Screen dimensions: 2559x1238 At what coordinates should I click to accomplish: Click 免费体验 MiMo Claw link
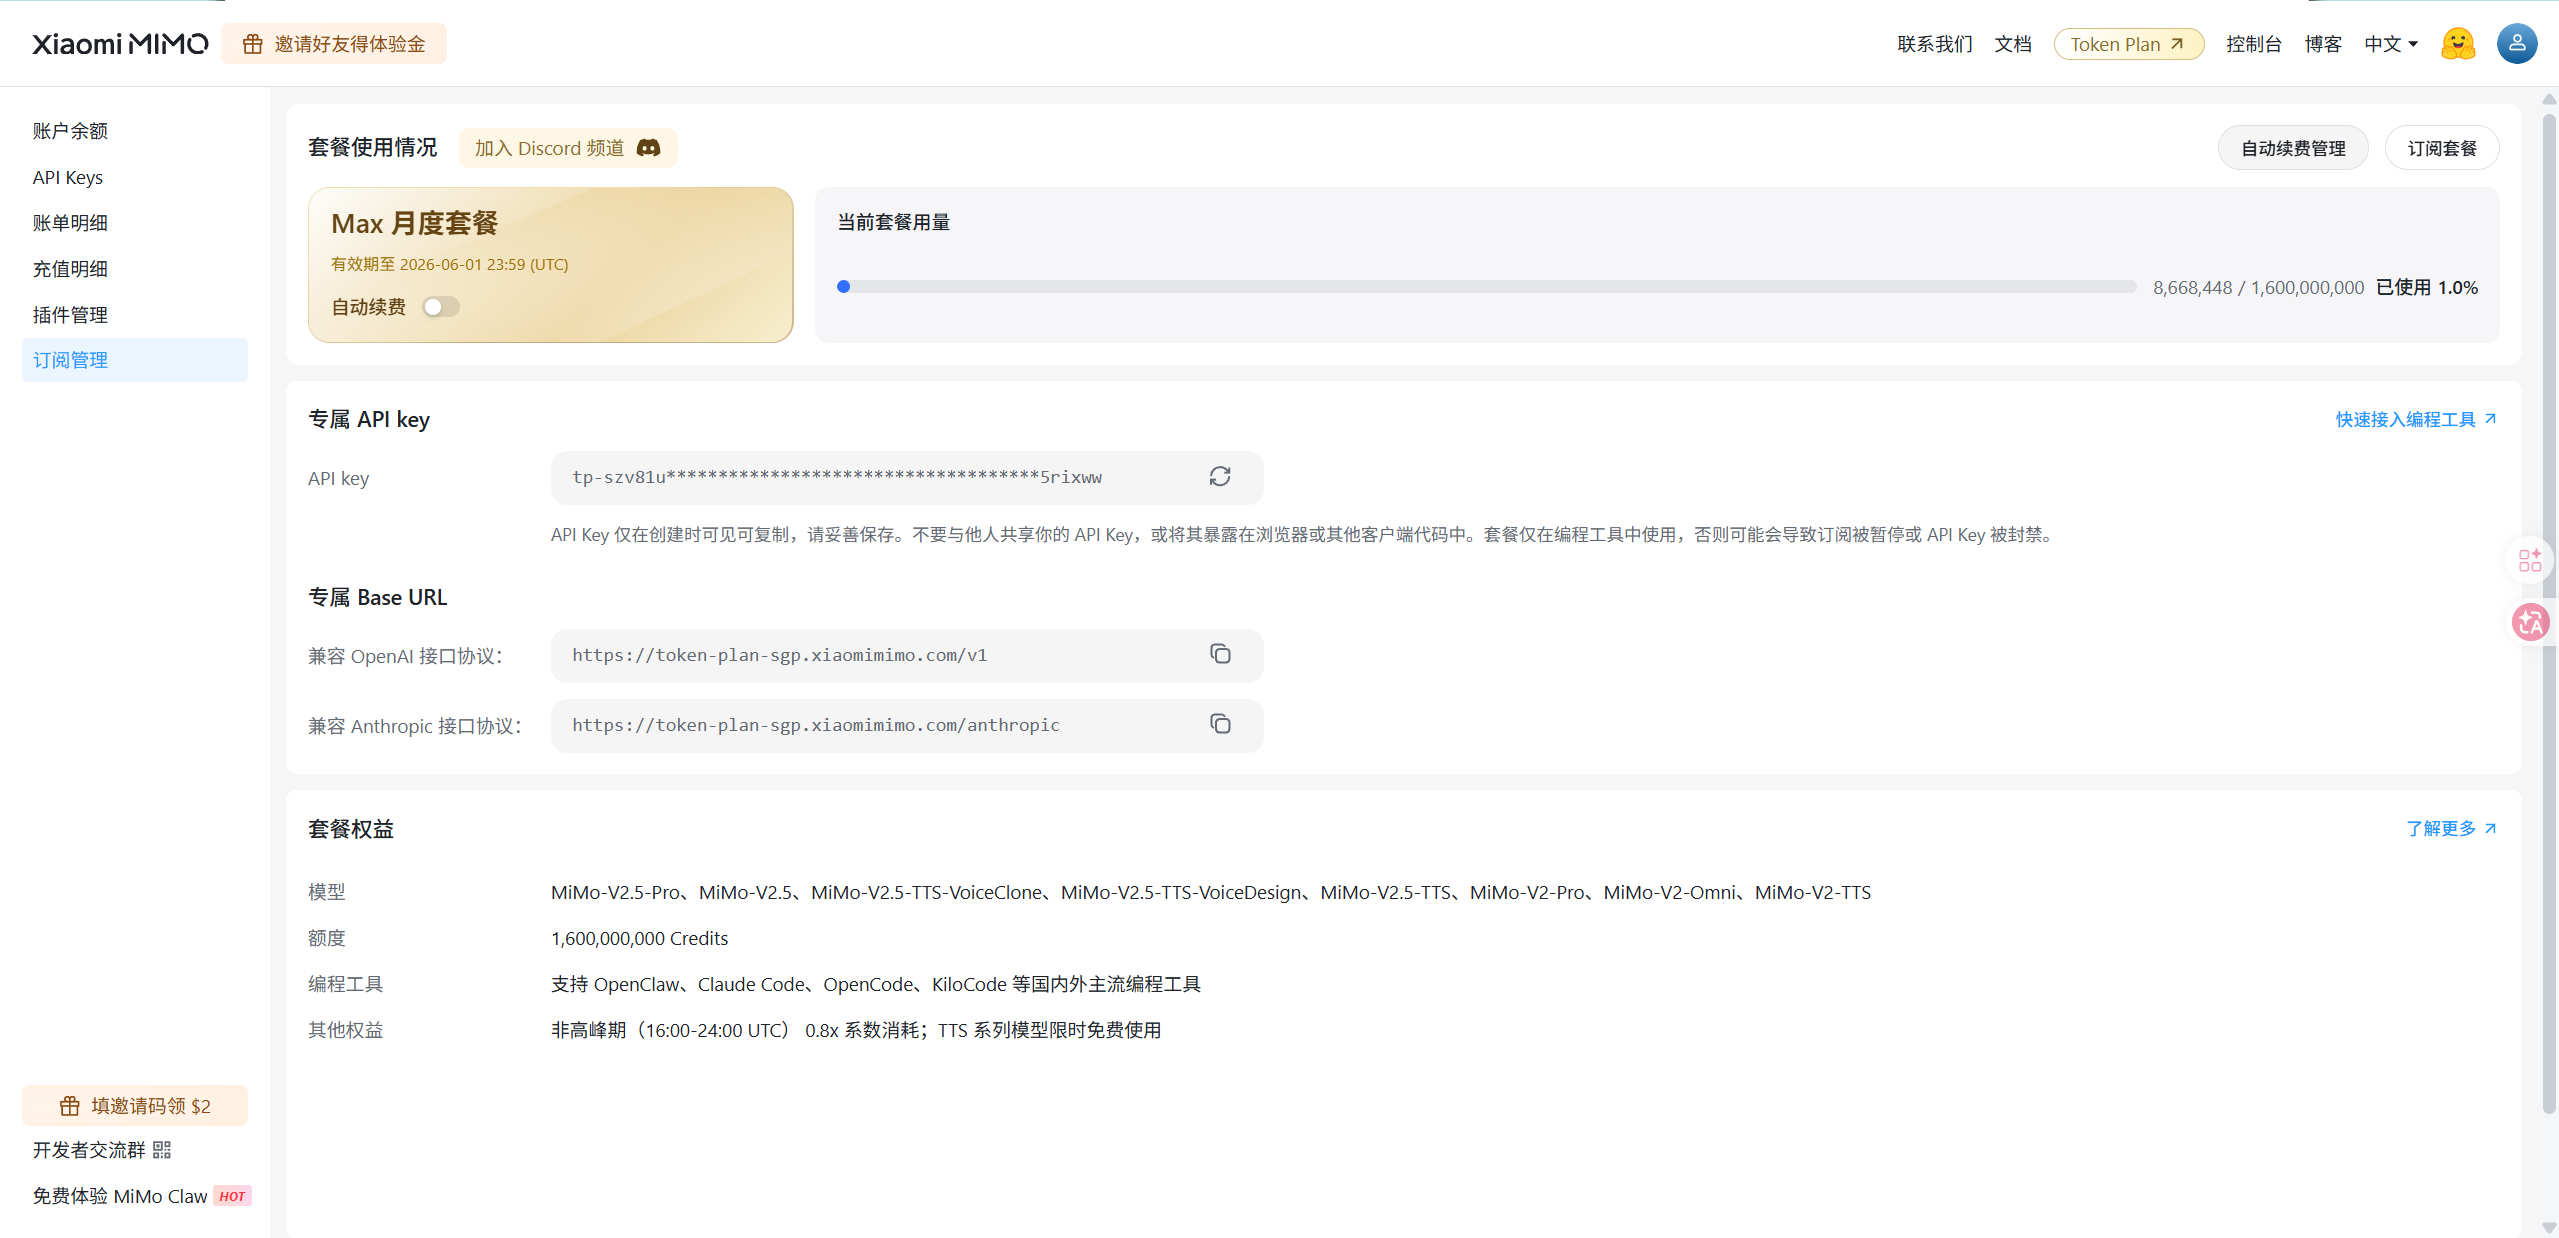tap(120, 1196)
